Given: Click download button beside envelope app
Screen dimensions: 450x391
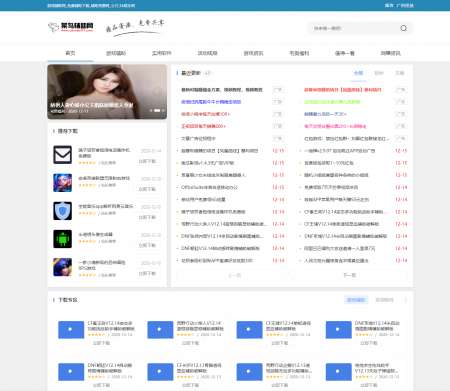Looking at the screenshot, I should 147,161.
